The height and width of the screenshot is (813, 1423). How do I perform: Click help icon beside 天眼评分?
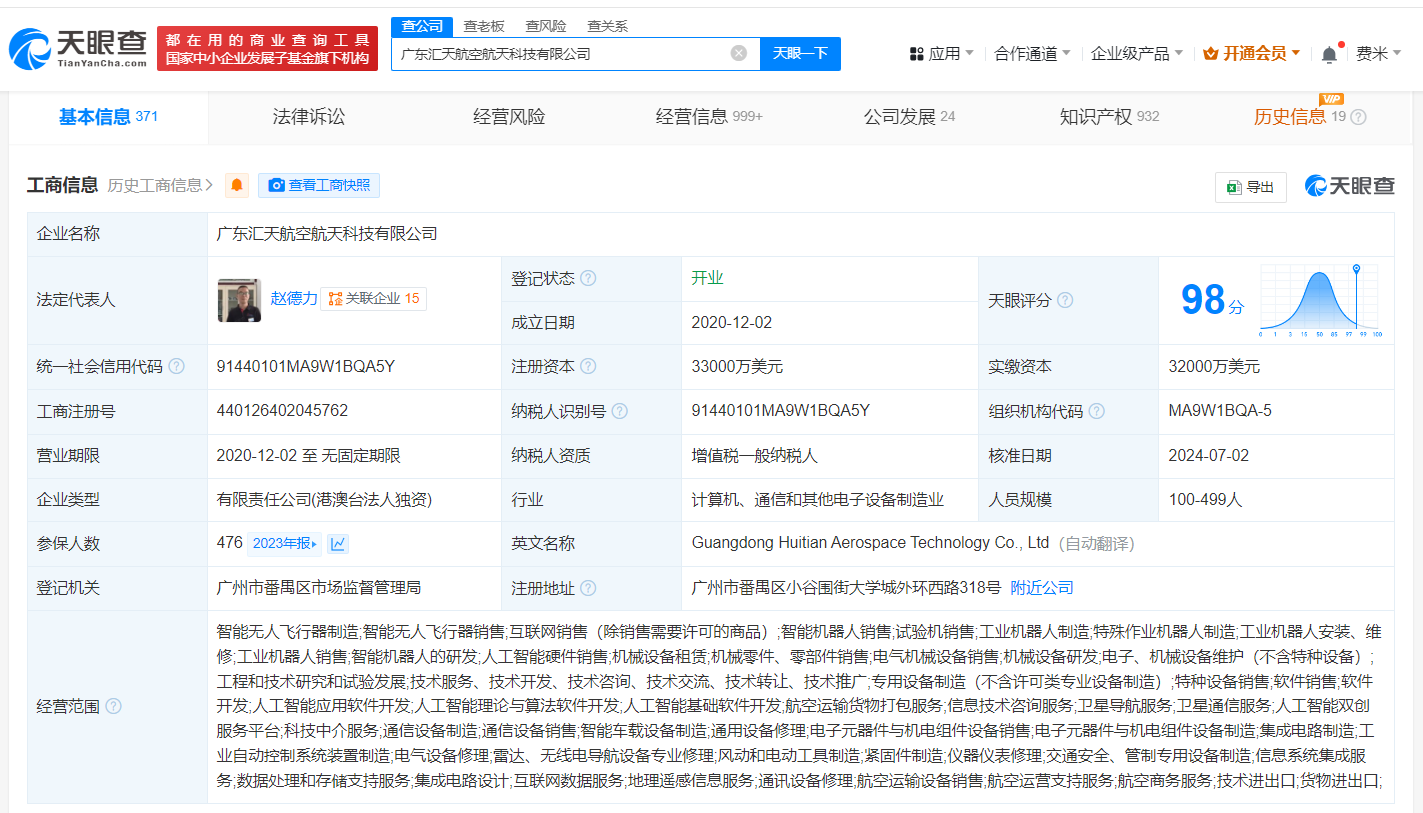pos(1065,300)
